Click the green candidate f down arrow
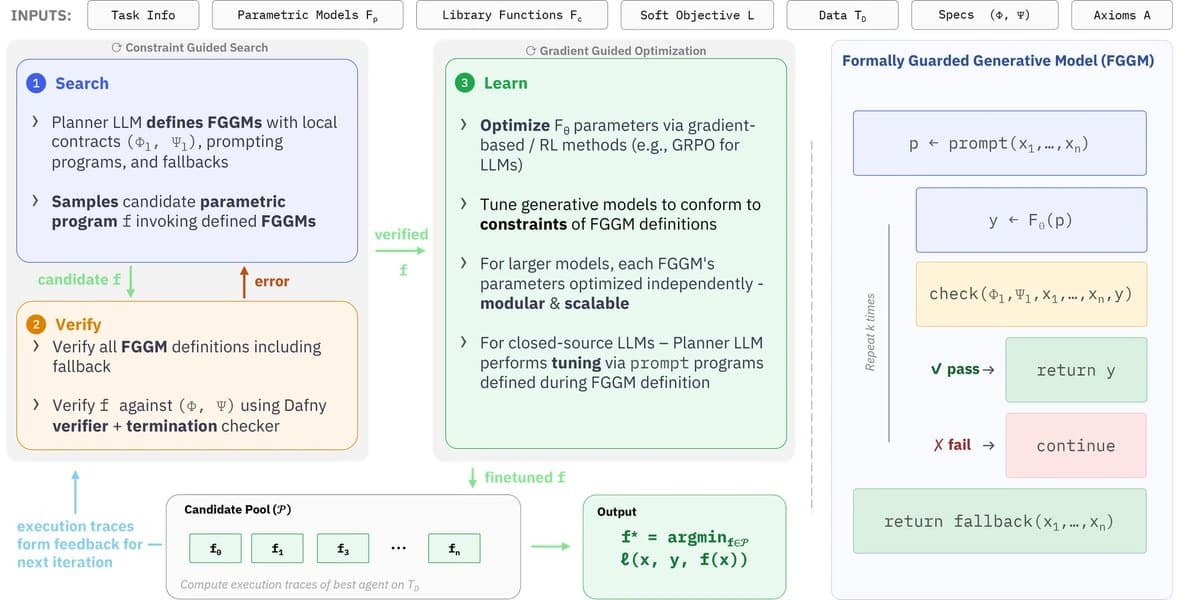Viewport: 1200px width, 600px height. (x=131, y=280)
